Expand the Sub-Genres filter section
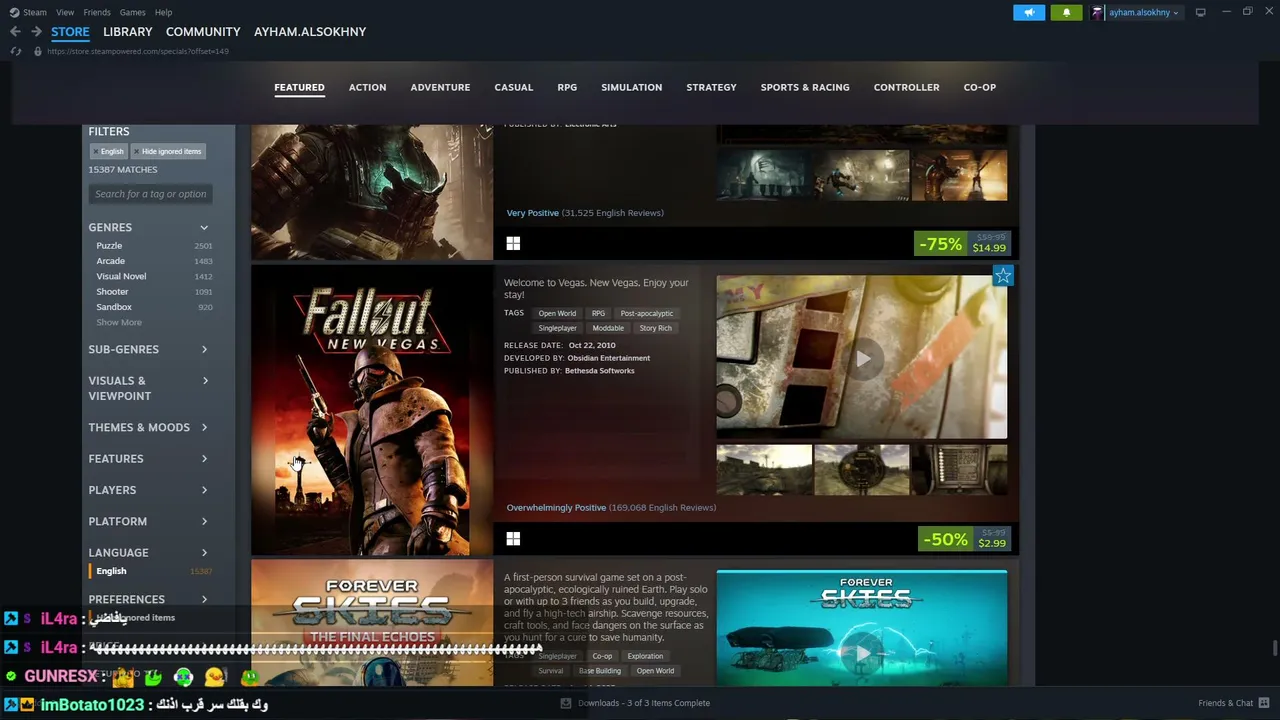The image size is (1280, 720). (150, 349)
